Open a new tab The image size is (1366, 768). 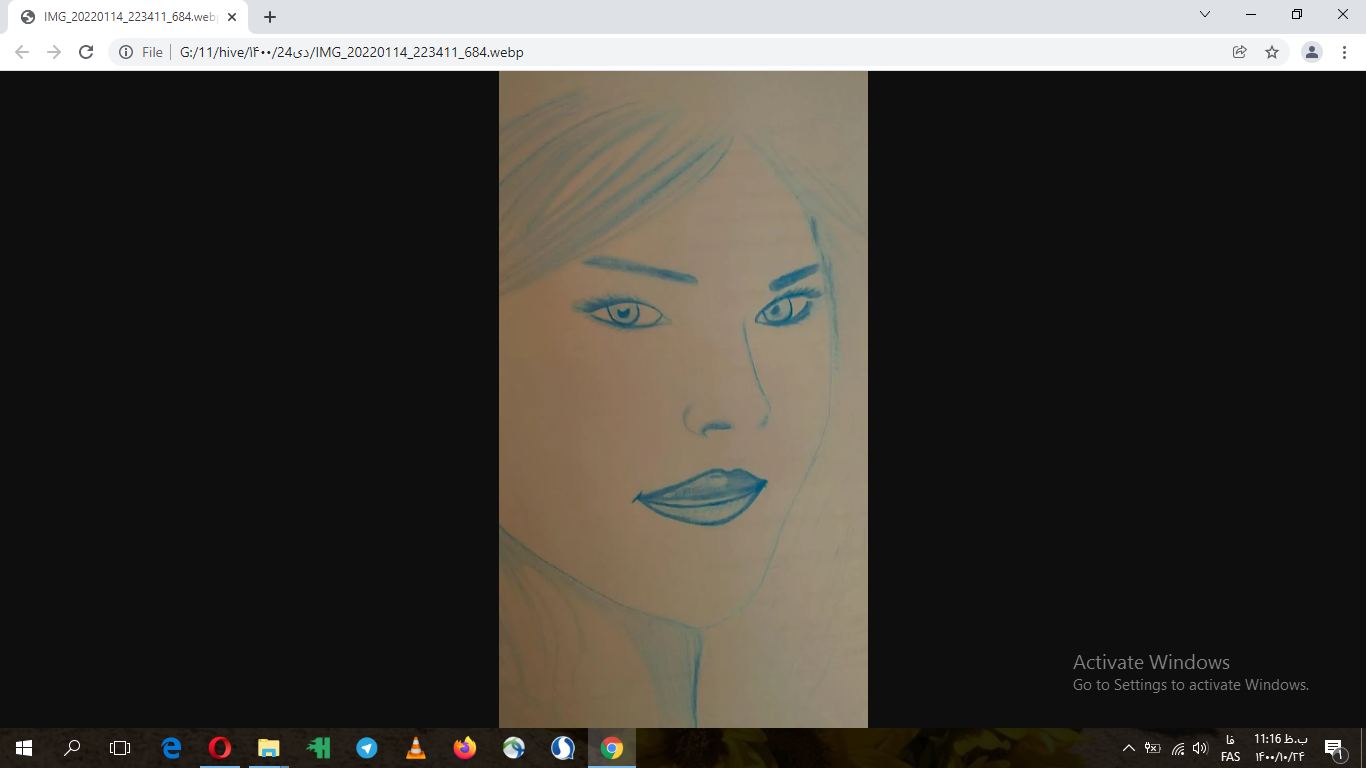(270, 17)
